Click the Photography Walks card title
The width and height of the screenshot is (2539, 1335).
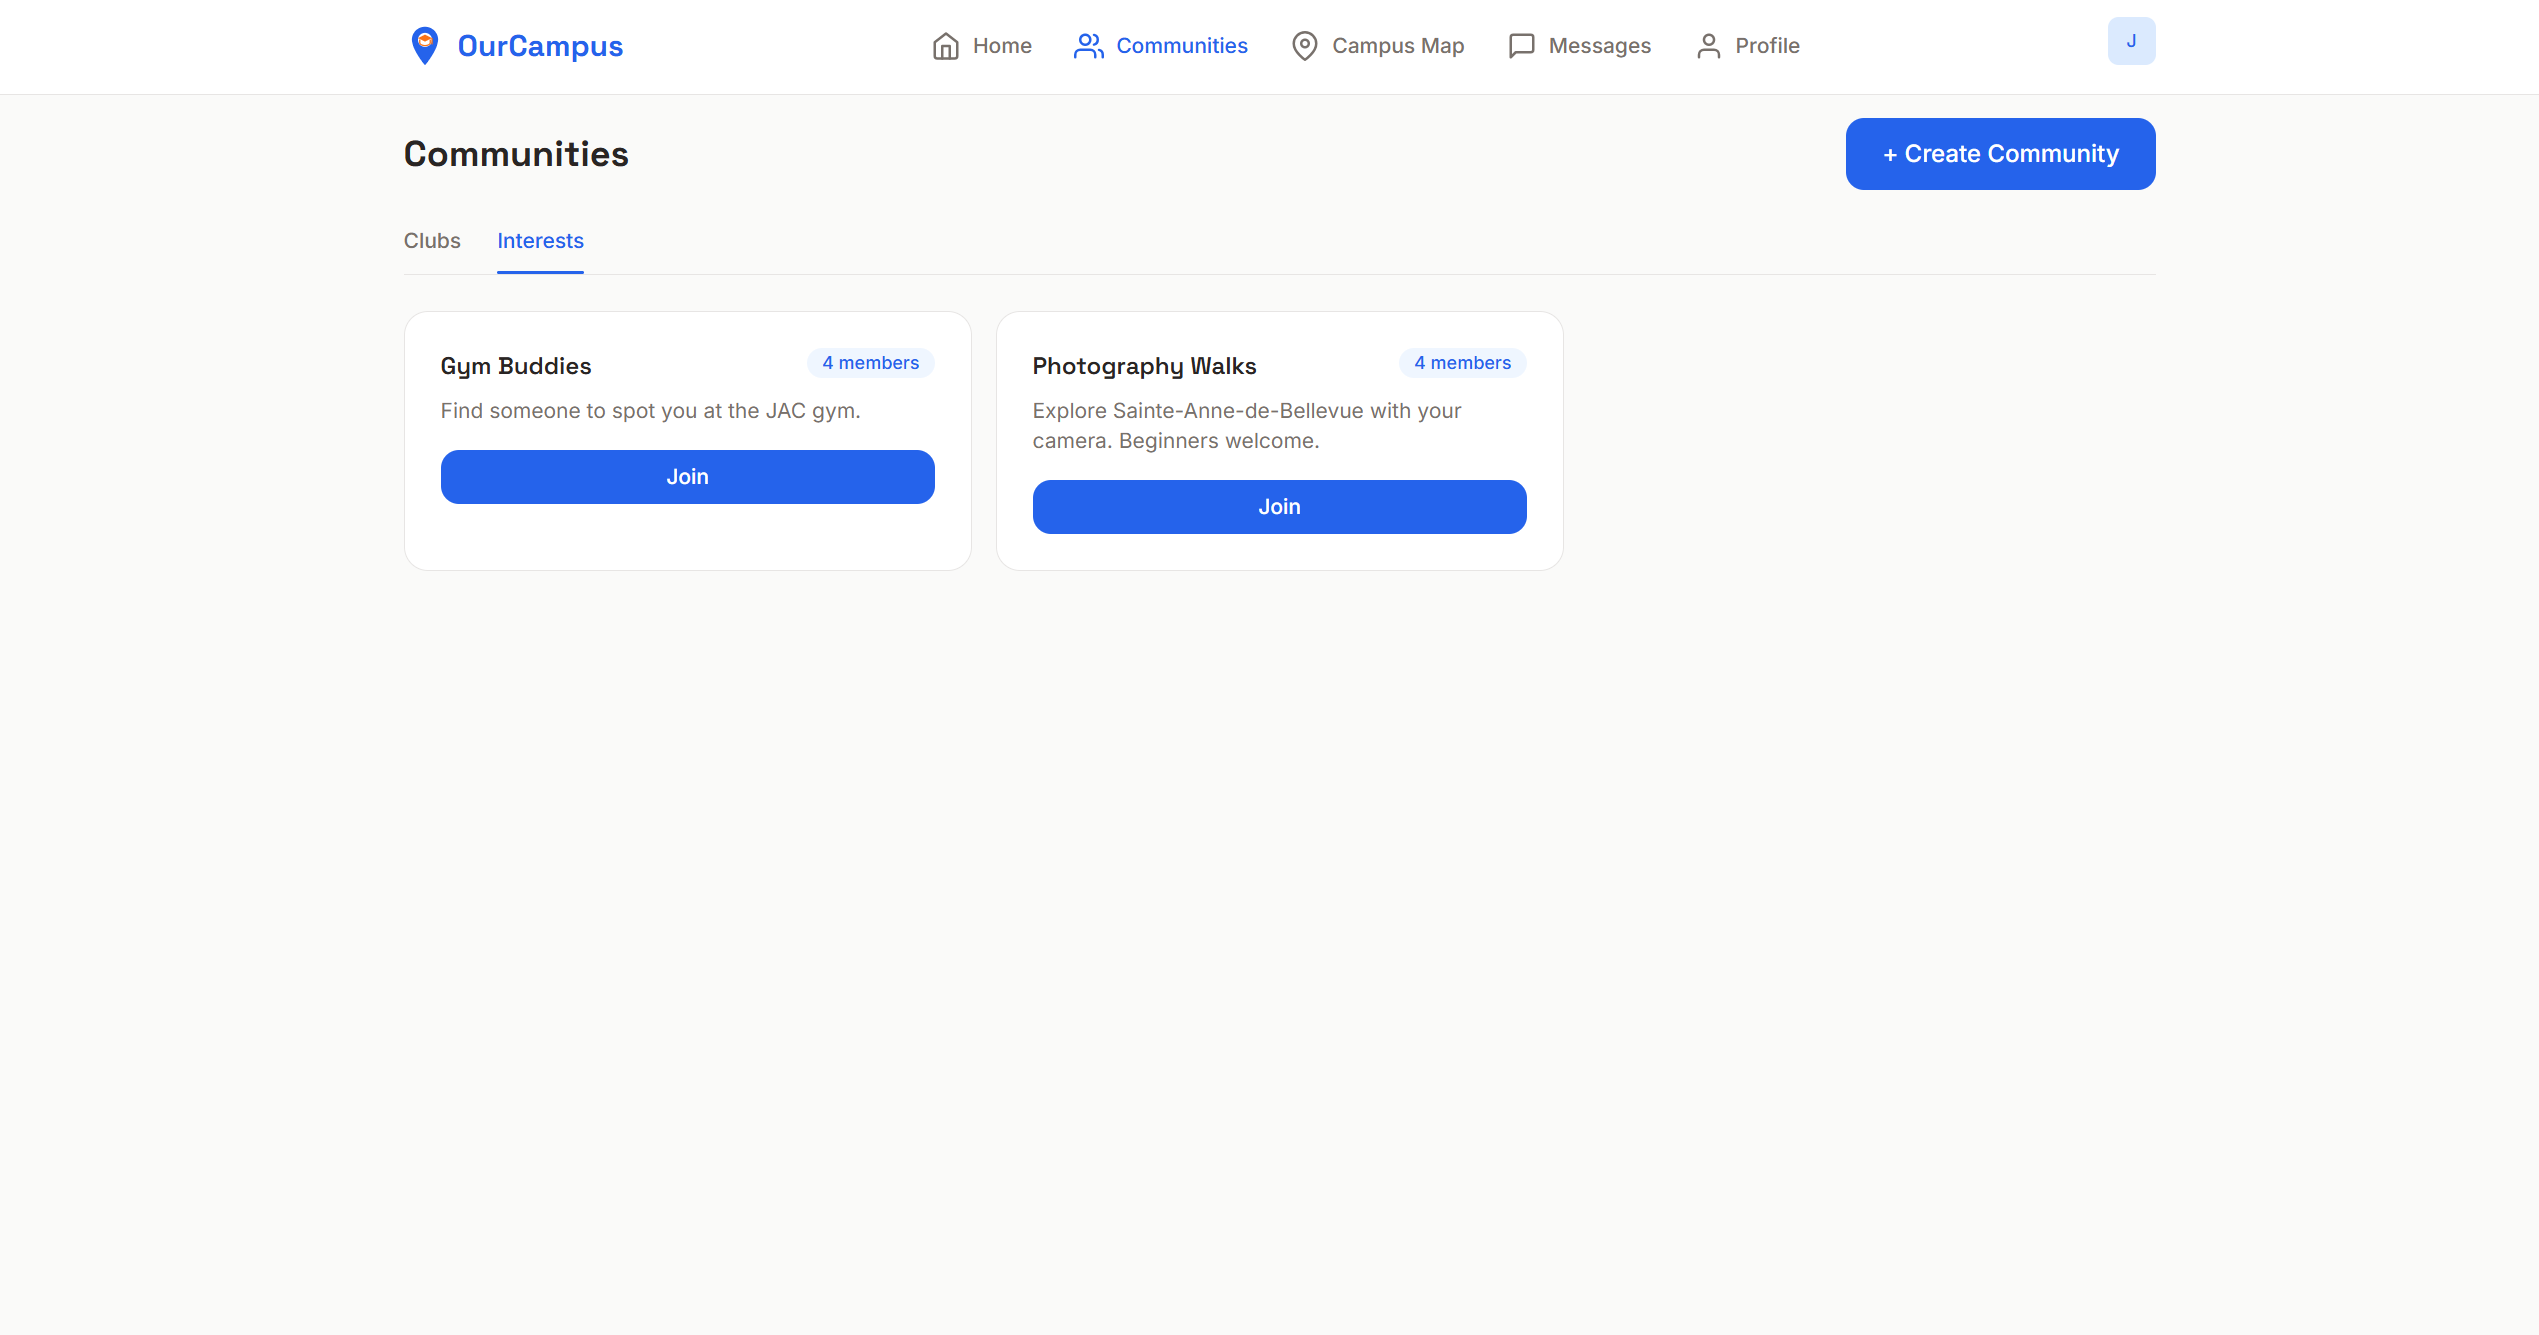[1144, 366]
